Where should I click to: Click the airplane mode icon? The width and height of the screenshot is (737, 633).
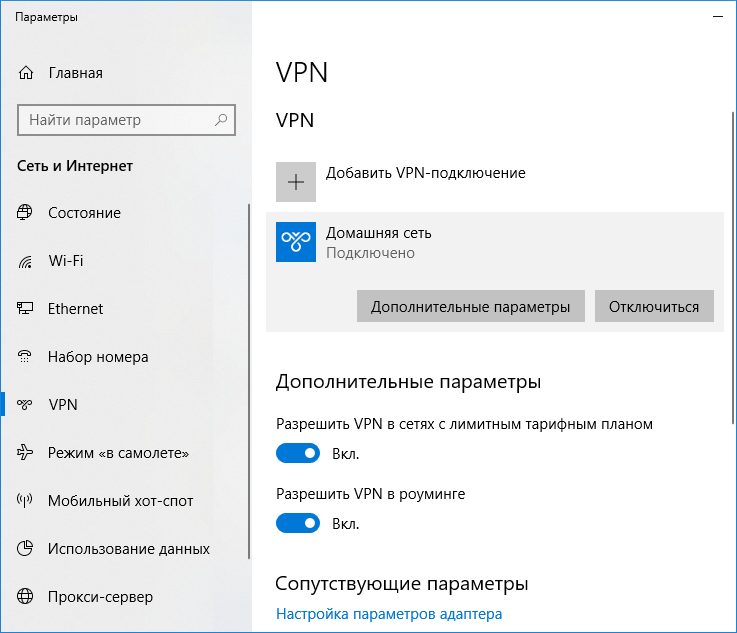26,453
